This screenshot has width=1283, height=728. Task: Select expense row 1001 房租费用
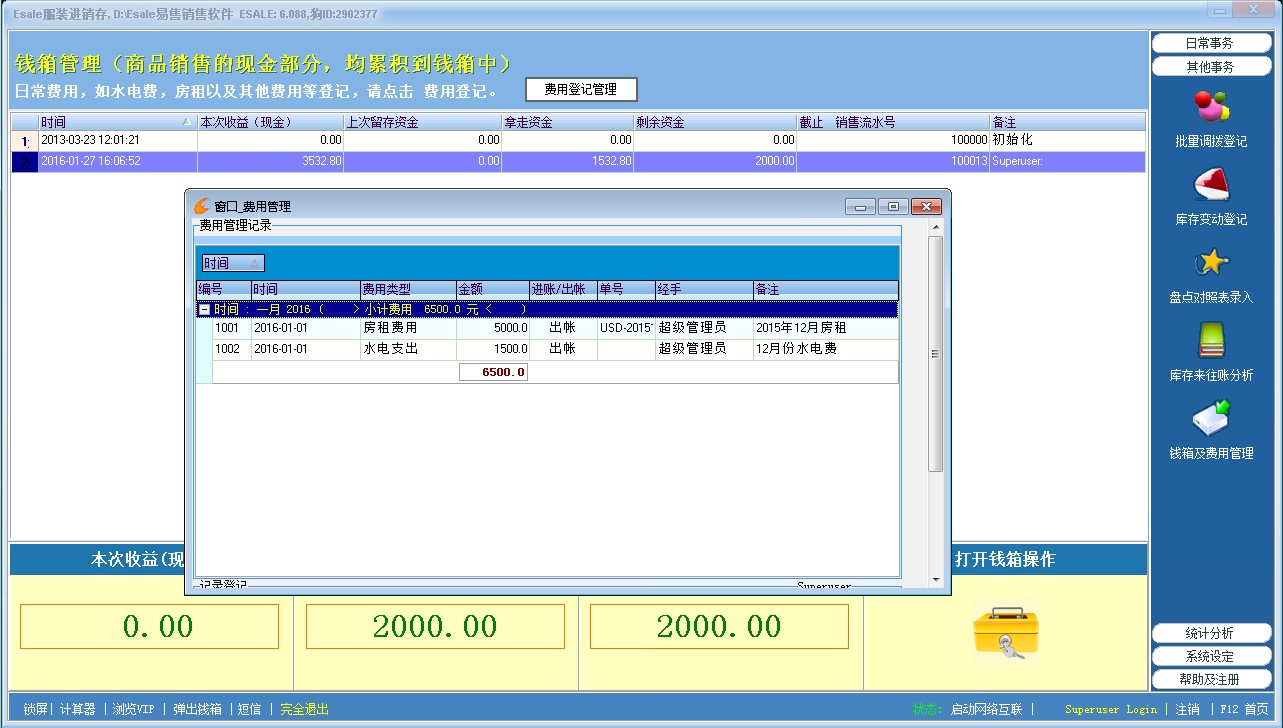(x=390, y=328)
